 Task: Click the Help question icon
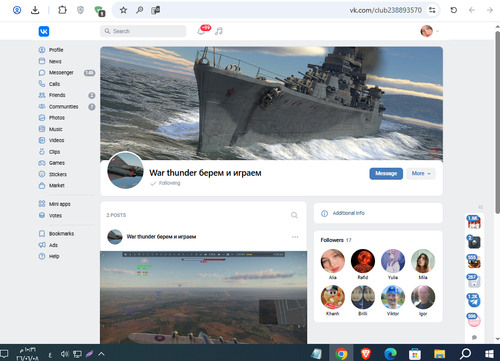42,256
